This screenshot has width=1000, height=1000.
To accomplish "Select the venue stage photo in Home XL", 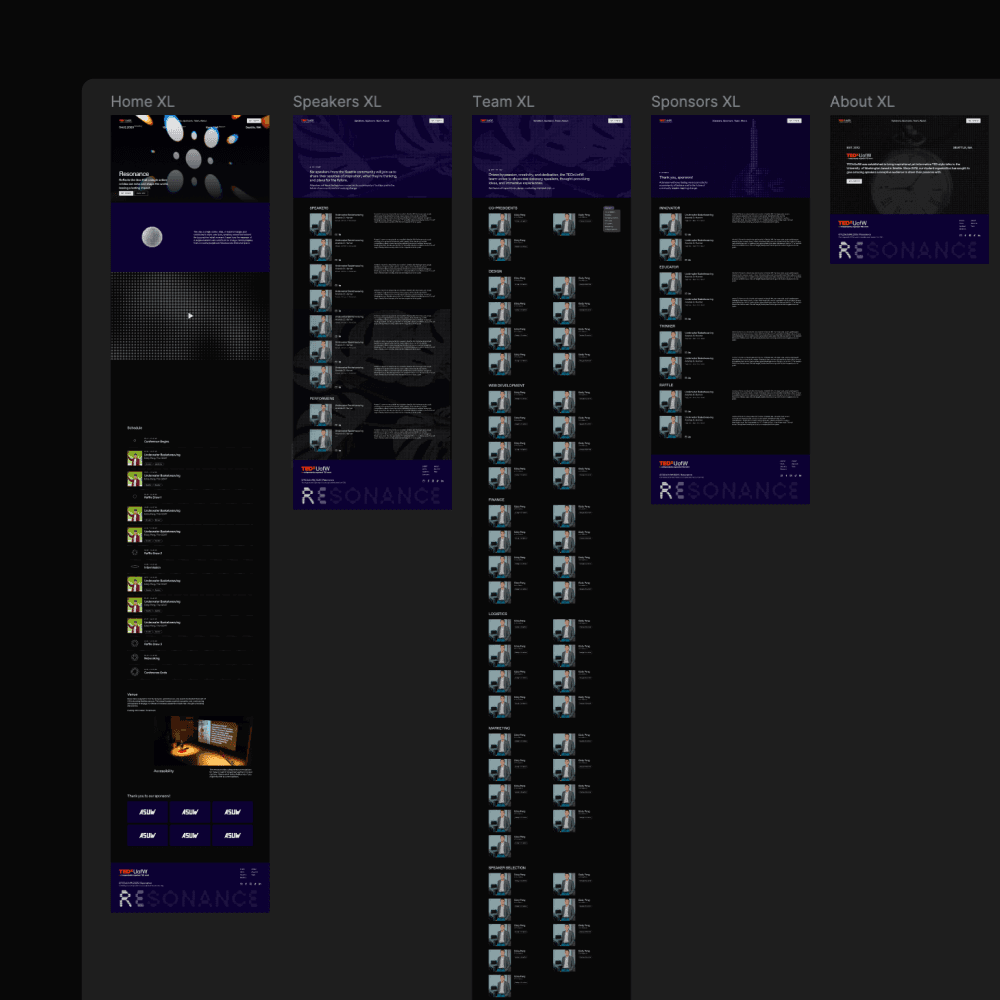I will pyautogui.click(x=203, y=740).
